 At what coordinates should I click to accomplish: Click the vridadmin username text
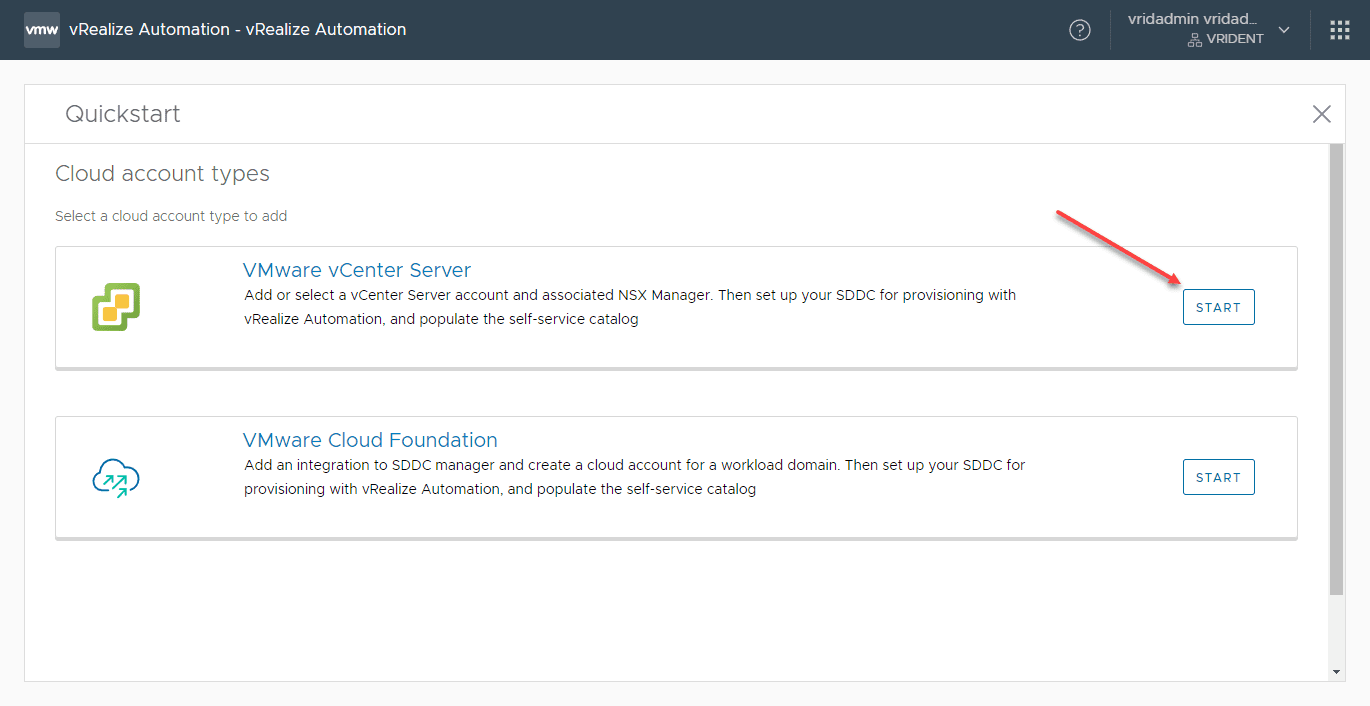[1191, 20]
